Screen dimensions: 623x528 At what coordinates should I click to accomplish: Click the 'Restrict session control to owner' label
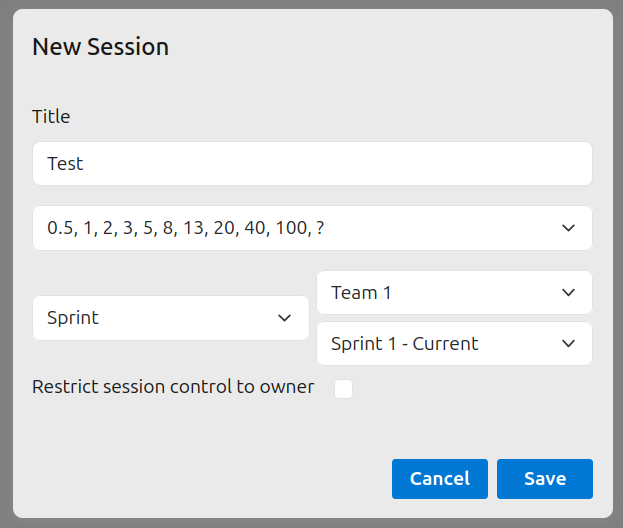173,387
